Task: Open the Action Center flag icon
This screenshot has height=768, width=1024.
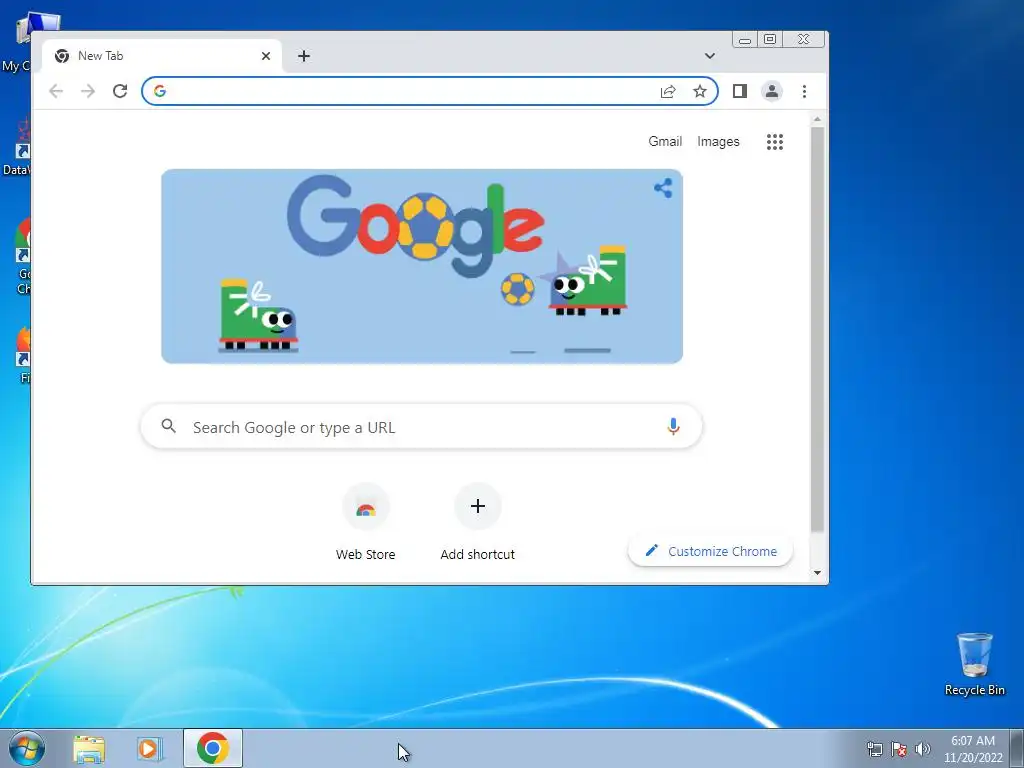Action: point(899,749)
